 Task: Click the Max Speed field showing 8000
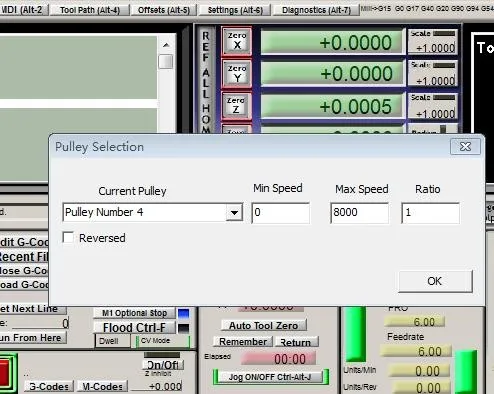360,213
